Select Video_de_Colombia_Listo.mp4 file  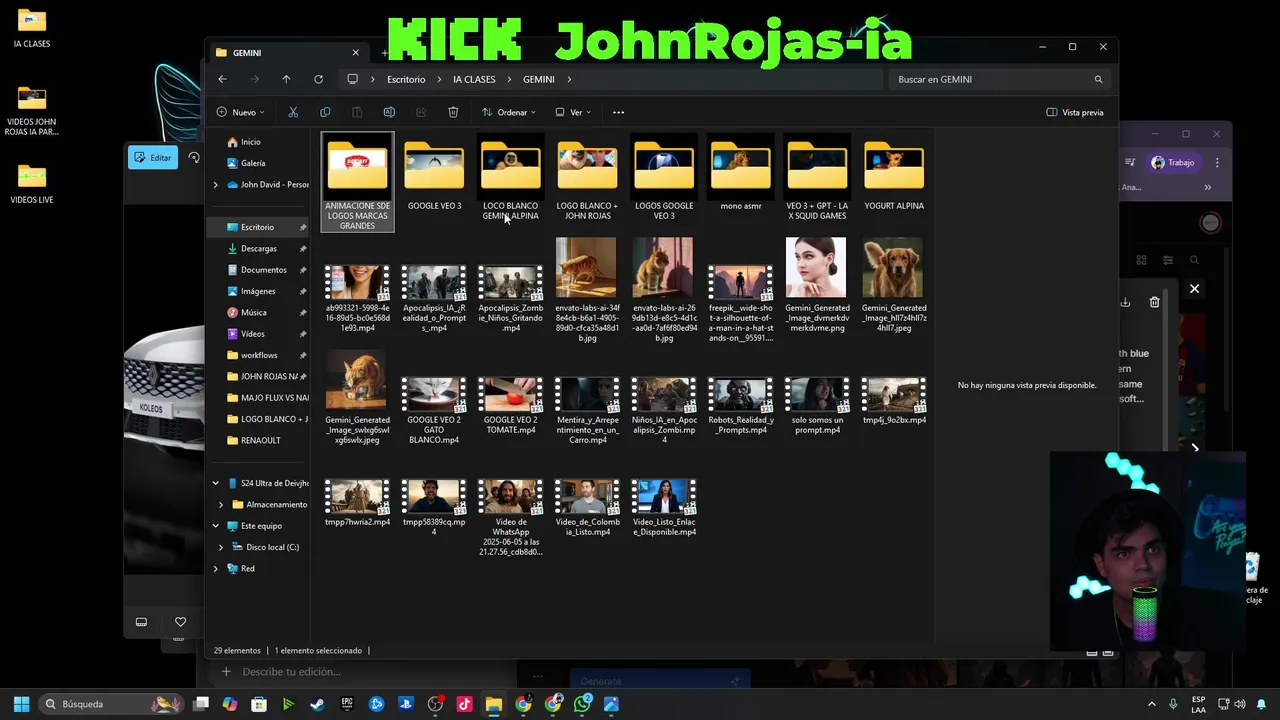(587, 508)
